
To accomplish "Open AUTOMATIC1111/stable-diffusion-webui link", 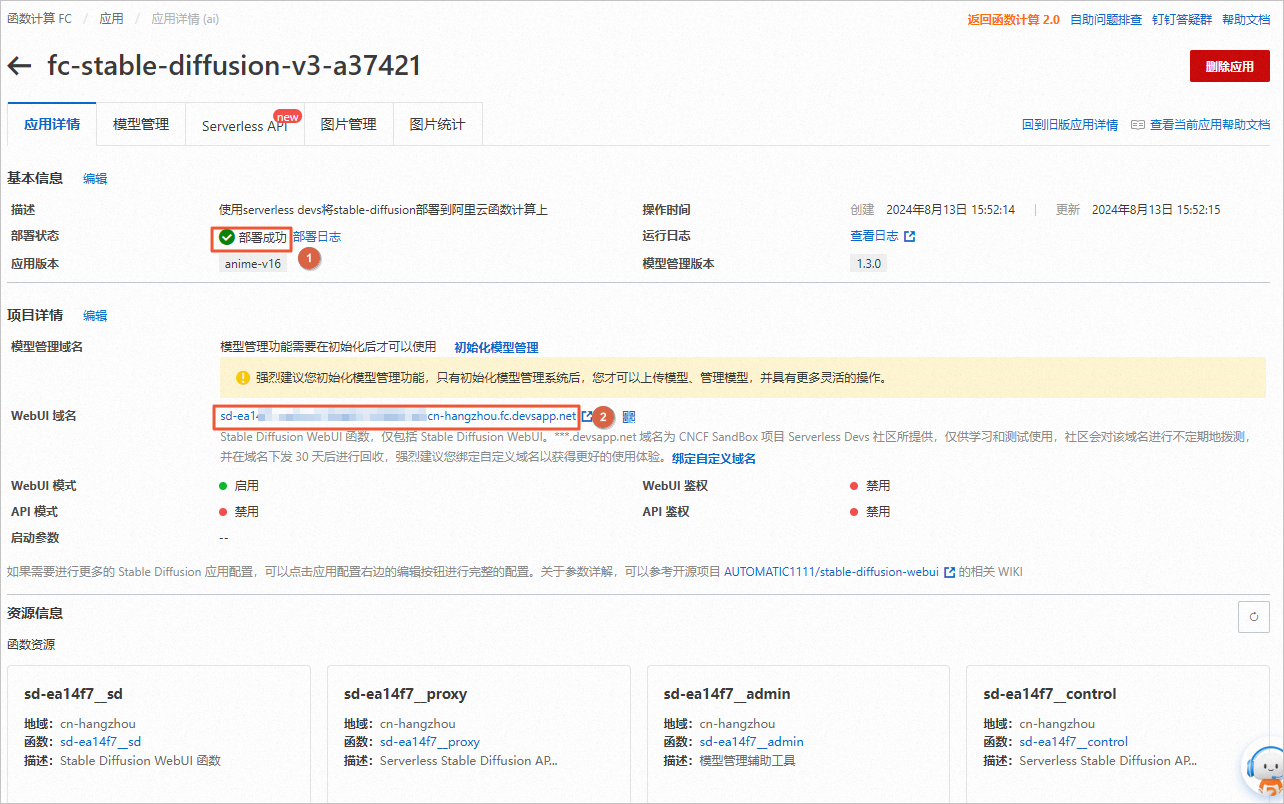I will (831, 572).
